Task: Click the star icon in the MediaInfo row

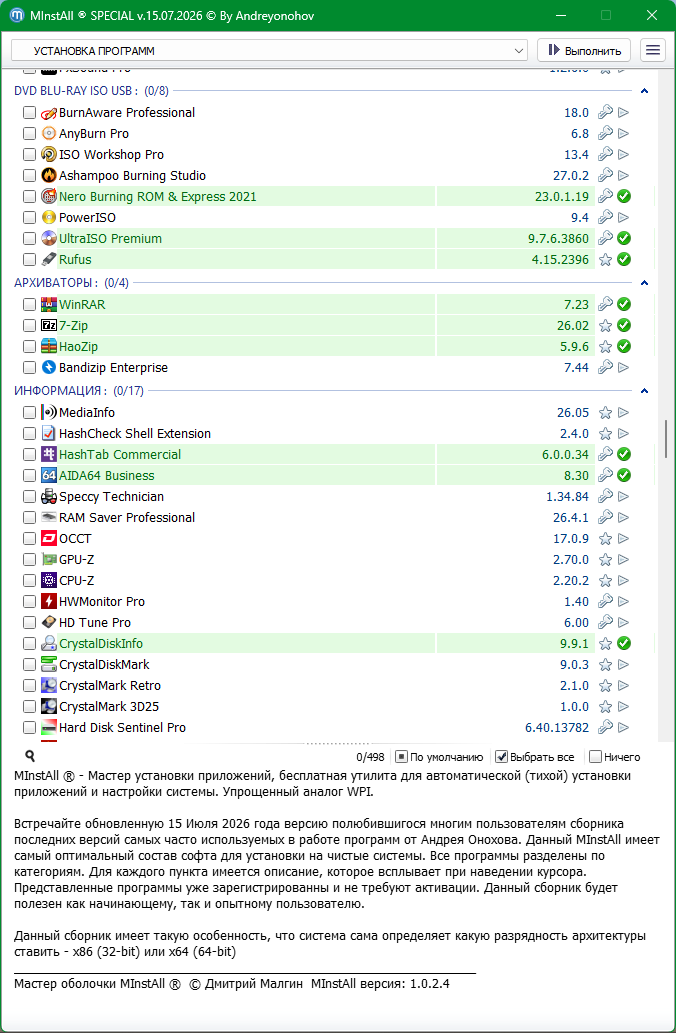Action: click(x=605, y=412)
